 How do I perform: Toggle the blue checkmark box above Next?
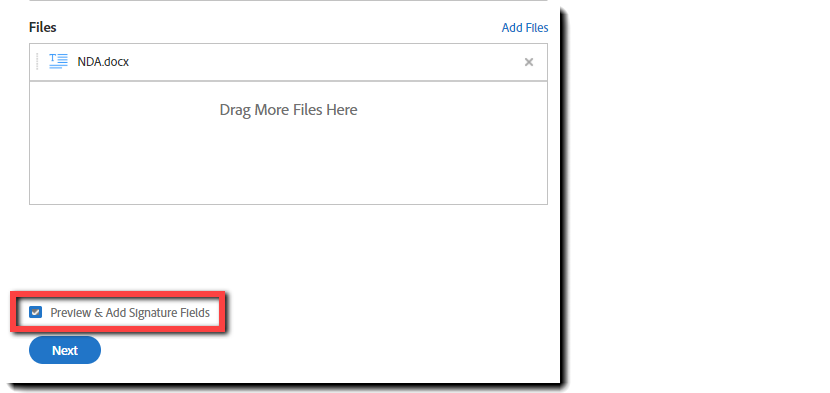tap(35, 312)
